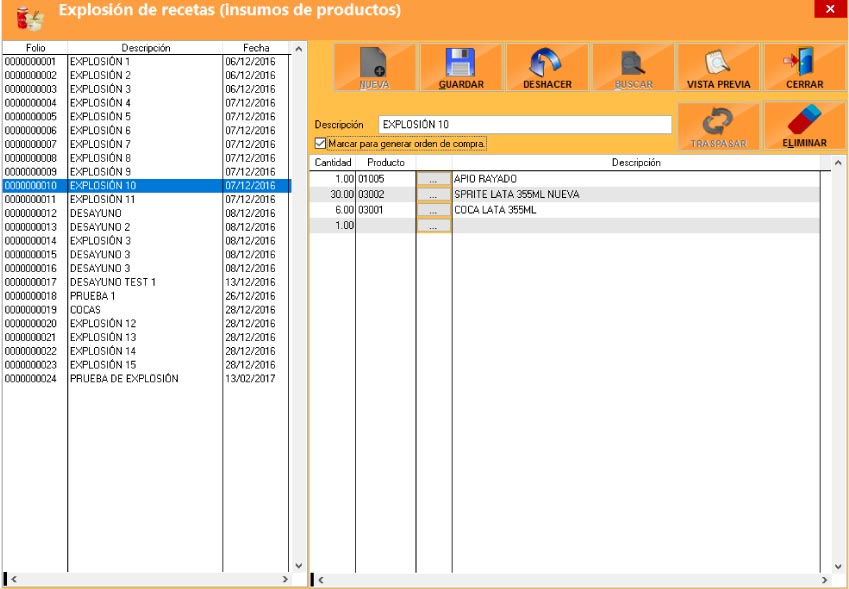Open product lookup for APIO RAYADO row
The width and height of the screenshot is (849, 589).
pos(433,179)
